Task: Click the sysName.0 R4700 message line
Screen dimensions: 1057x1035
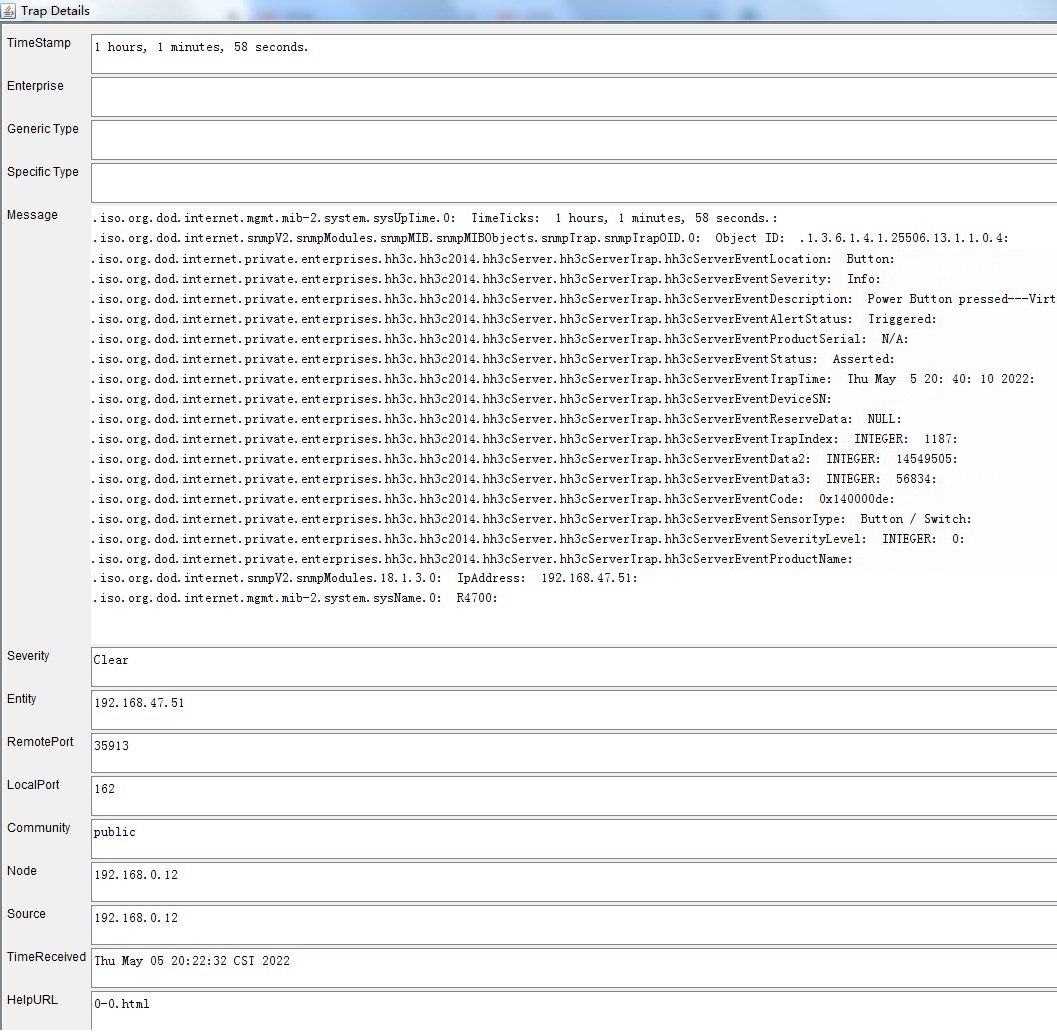Action: point(295,598)
